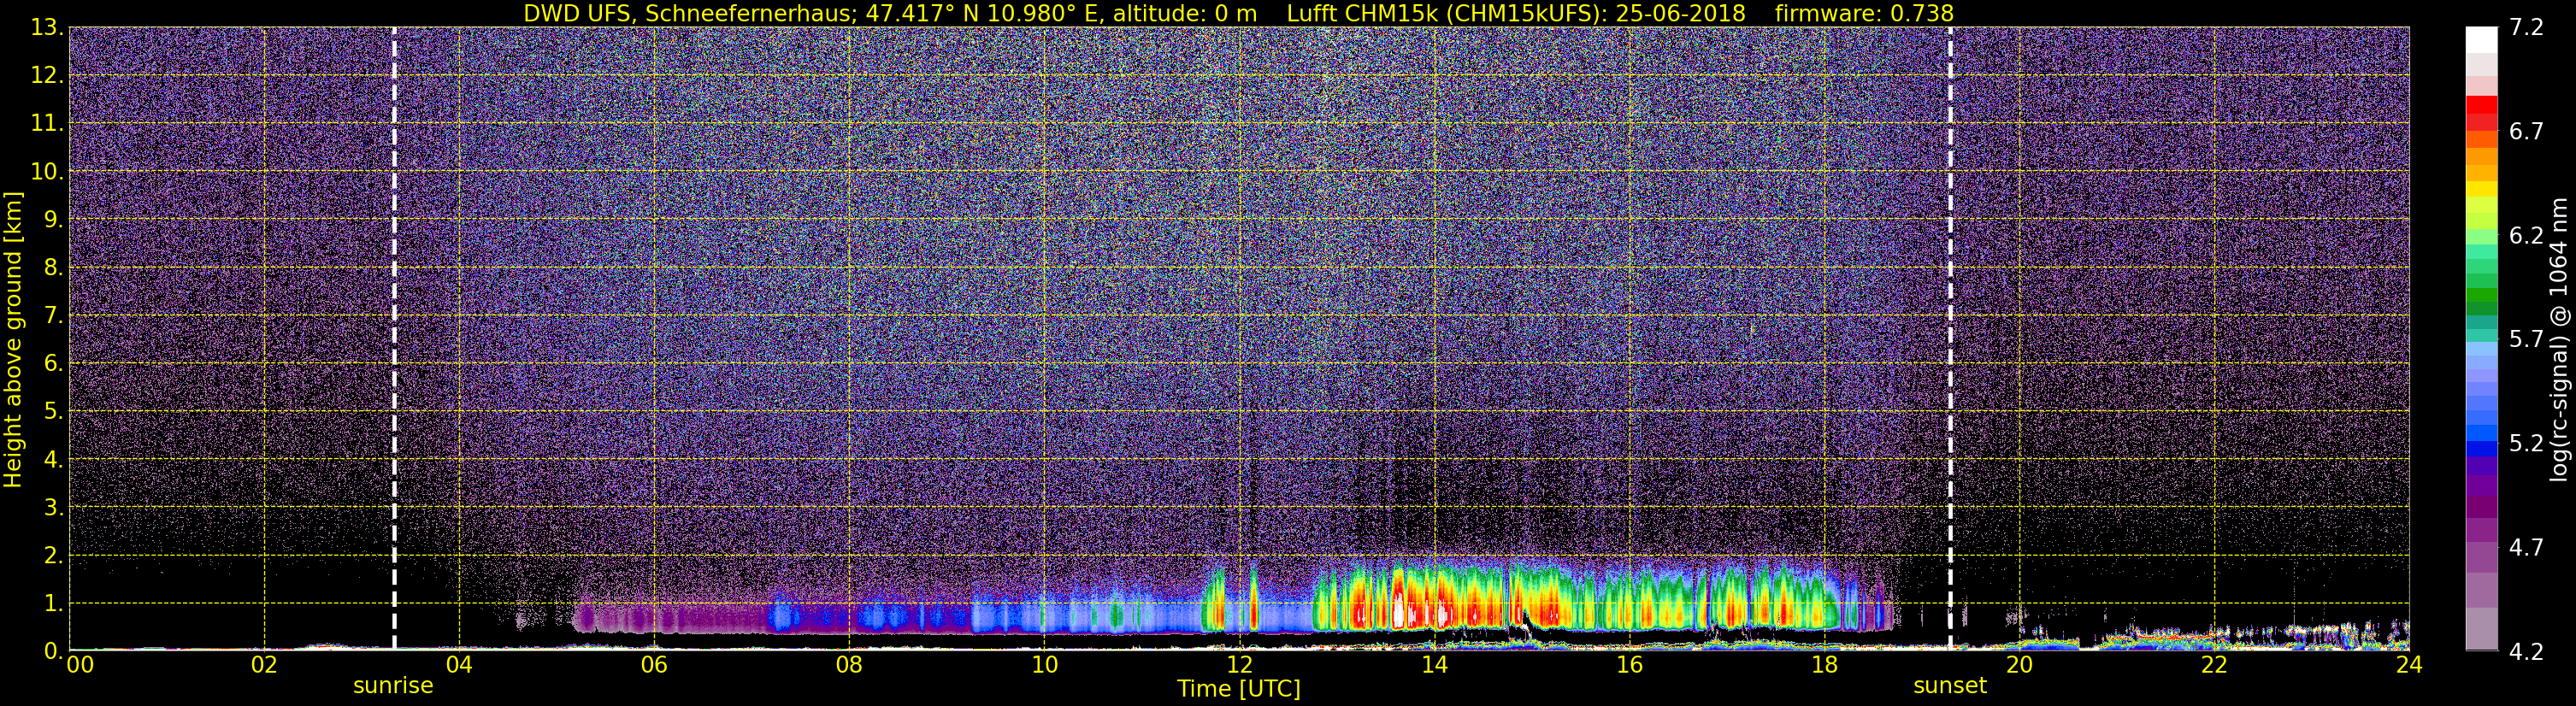Click time axis tick '02'
Screen dimensions: 2576x706
pos(264,665)
